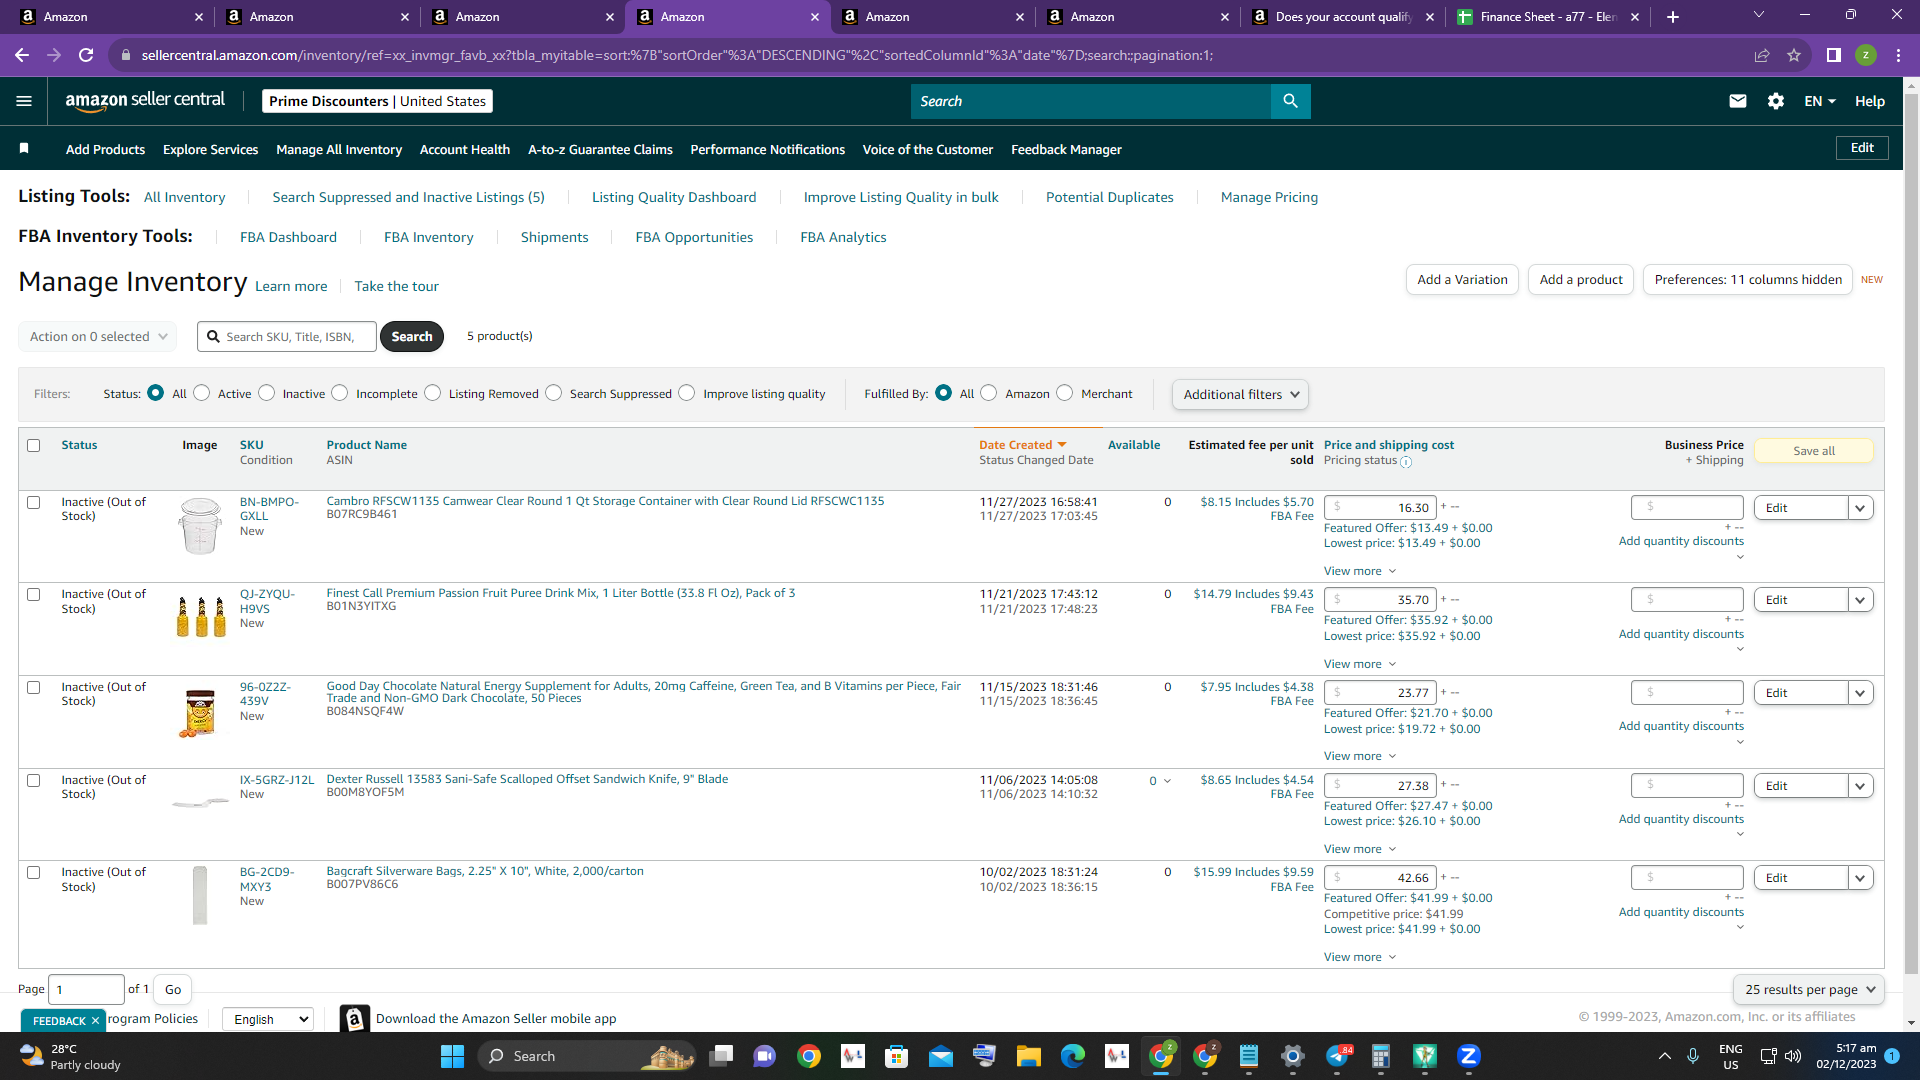The width and height of the screenshot is (1920, 1080).
Task: Share this page using the address bar icon
Action: (1762, 55)
